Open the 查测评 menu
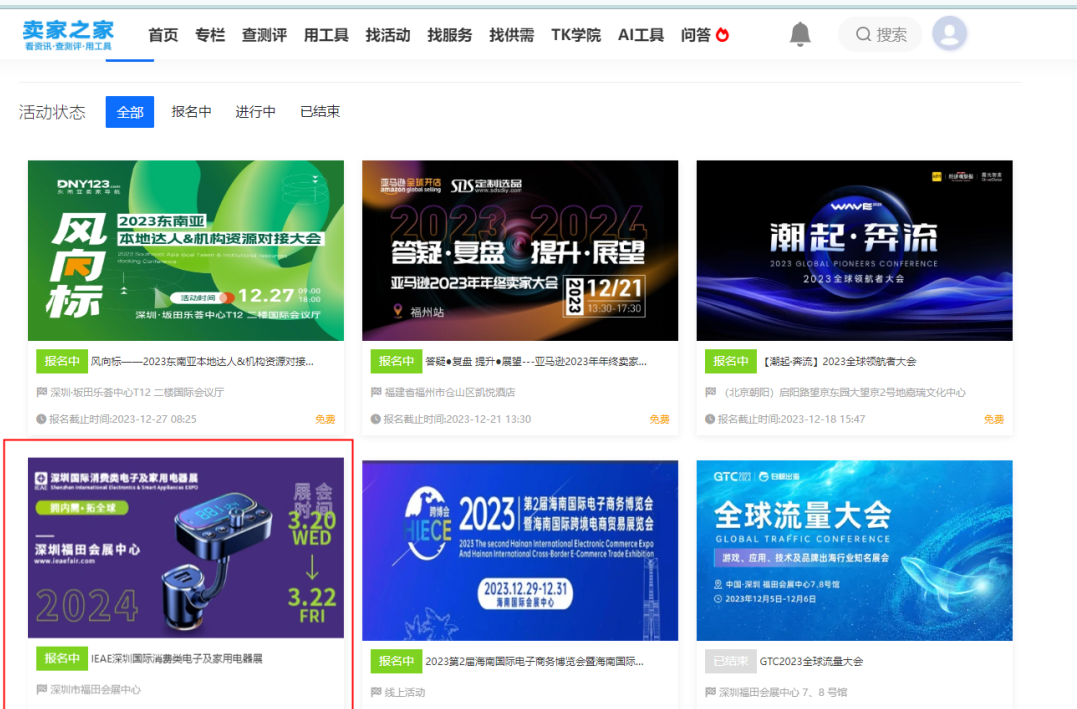This screenshot has width=1077, height=709. pos(264,35)
